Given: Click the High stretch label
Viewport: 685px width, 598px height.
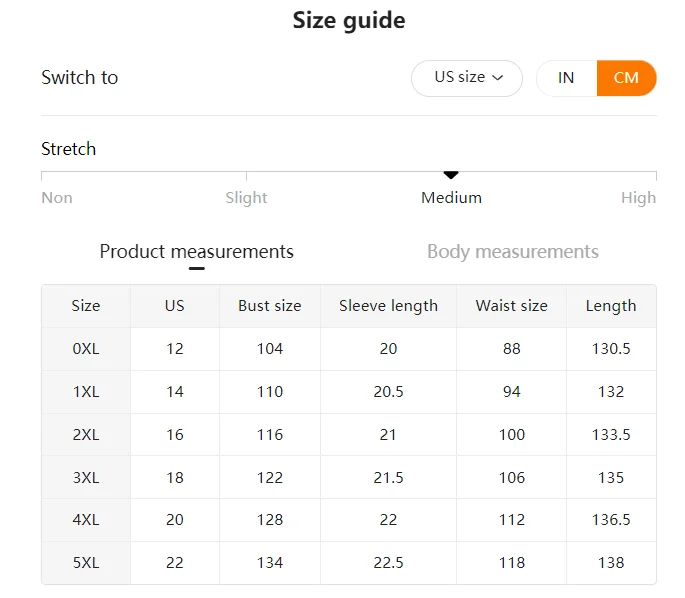Looking at the screenshot, I should pos(638,197).
